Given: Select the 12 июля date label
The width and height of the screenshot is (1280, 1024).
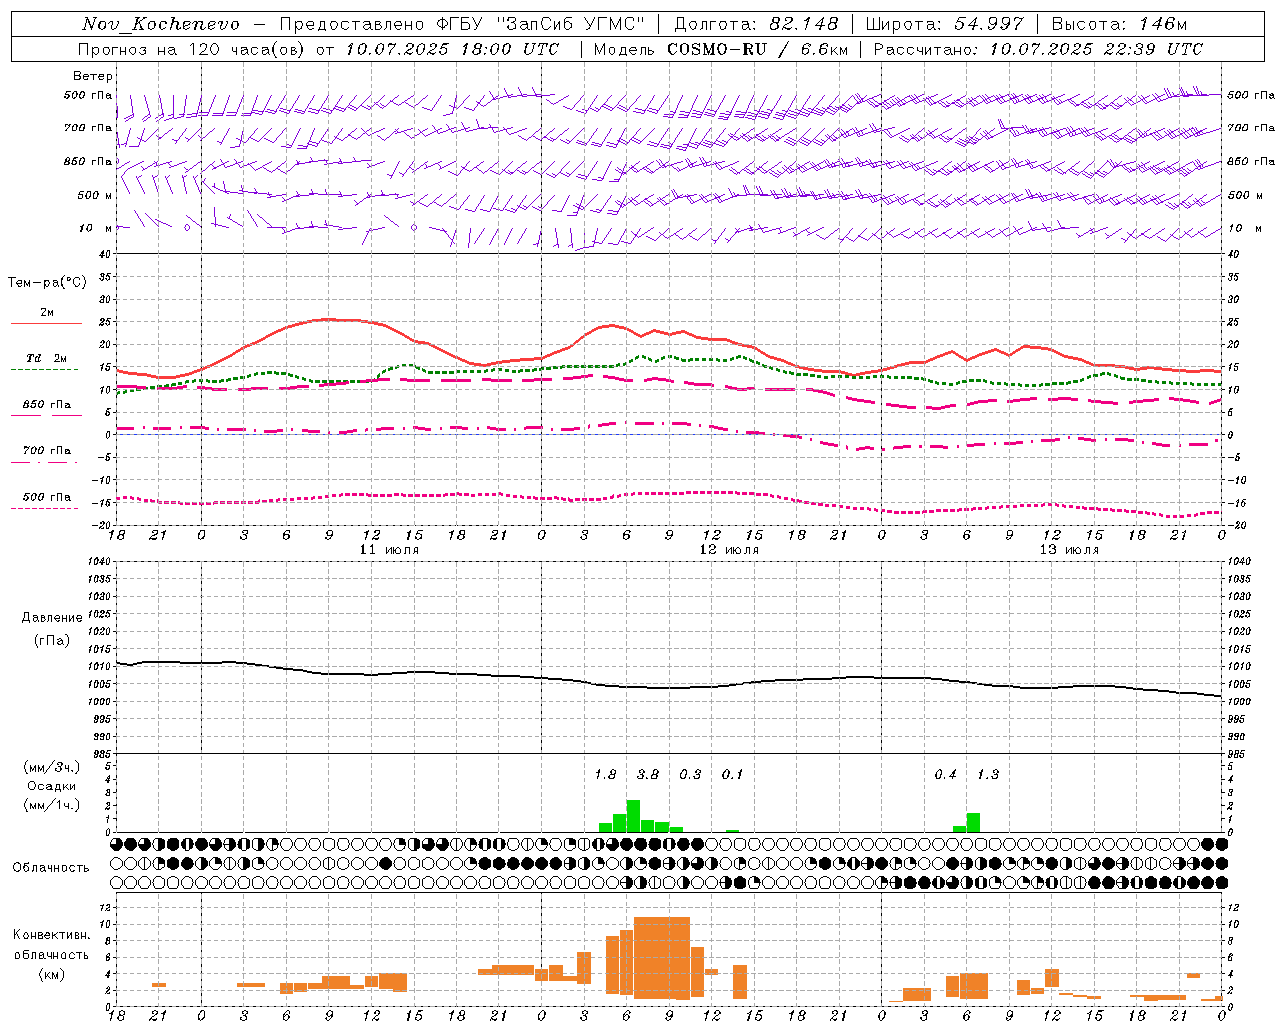Looking at the screenshot, I should [729, 550].
